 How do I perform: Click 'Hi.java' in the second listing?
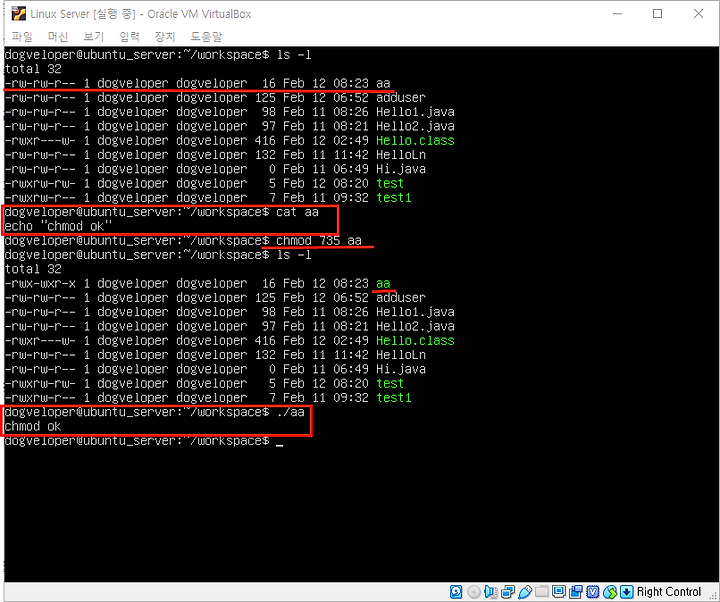coord(401,369)
